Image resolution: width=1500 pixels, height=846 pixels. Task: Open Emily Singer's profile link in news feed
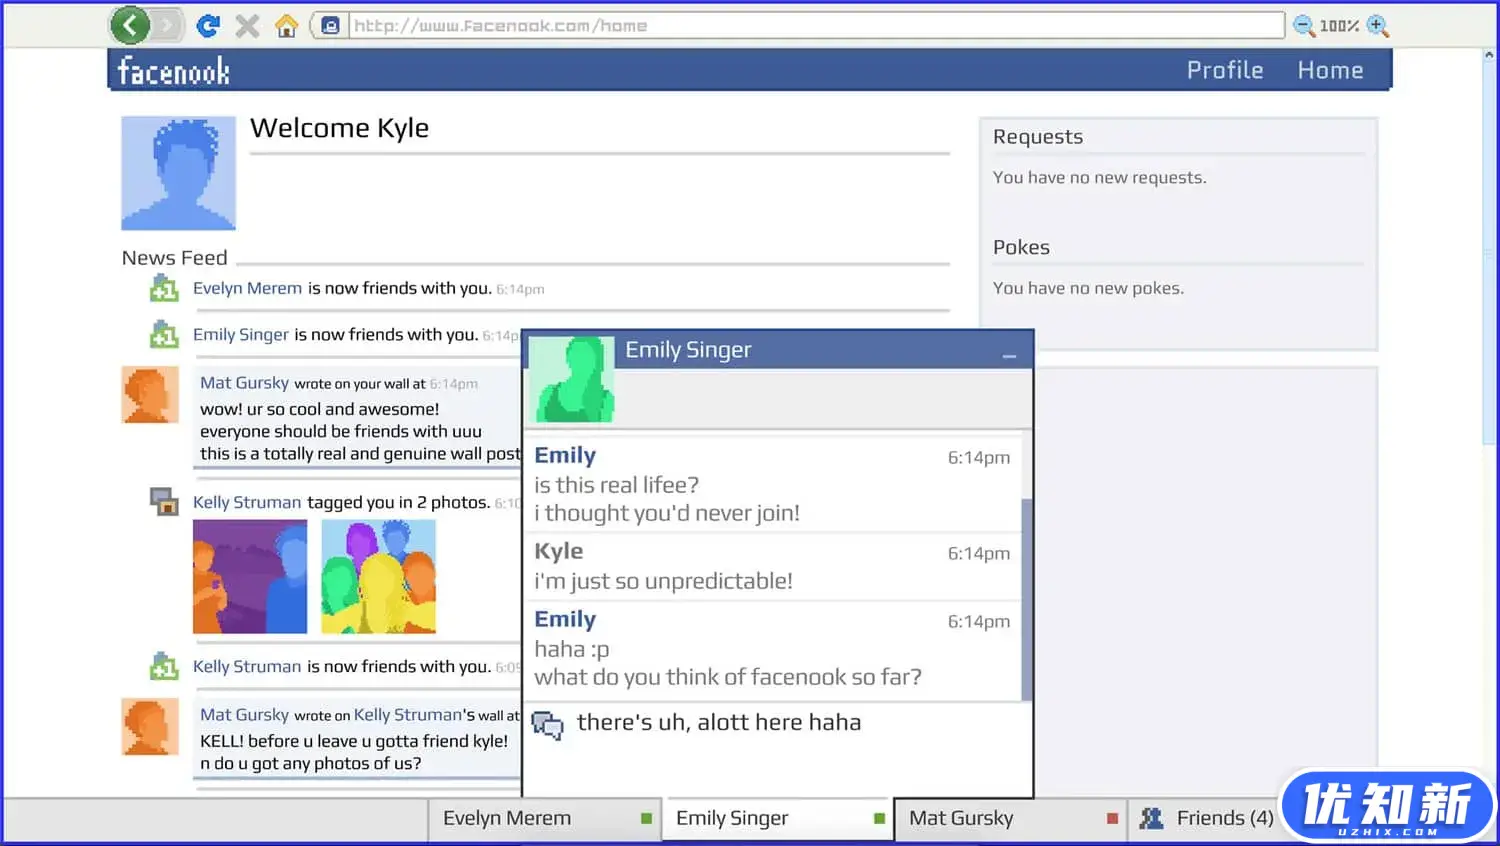coord(241,334)
